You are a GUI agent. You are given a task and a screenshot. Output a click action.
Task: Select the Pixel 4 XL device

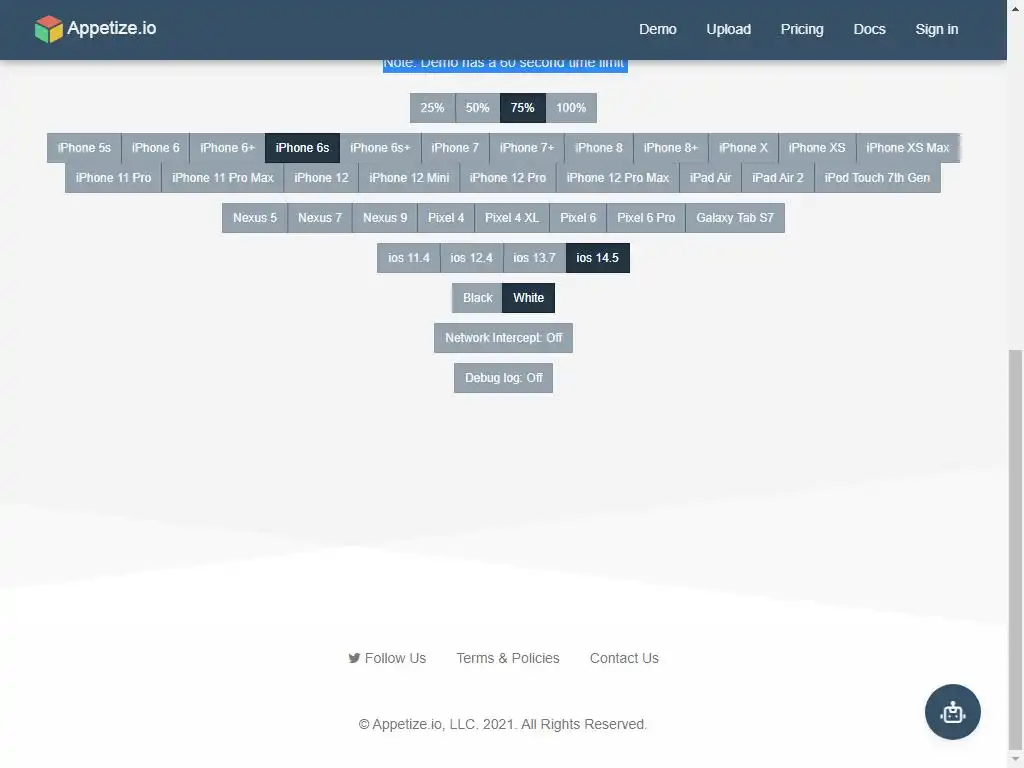(512, 218)
